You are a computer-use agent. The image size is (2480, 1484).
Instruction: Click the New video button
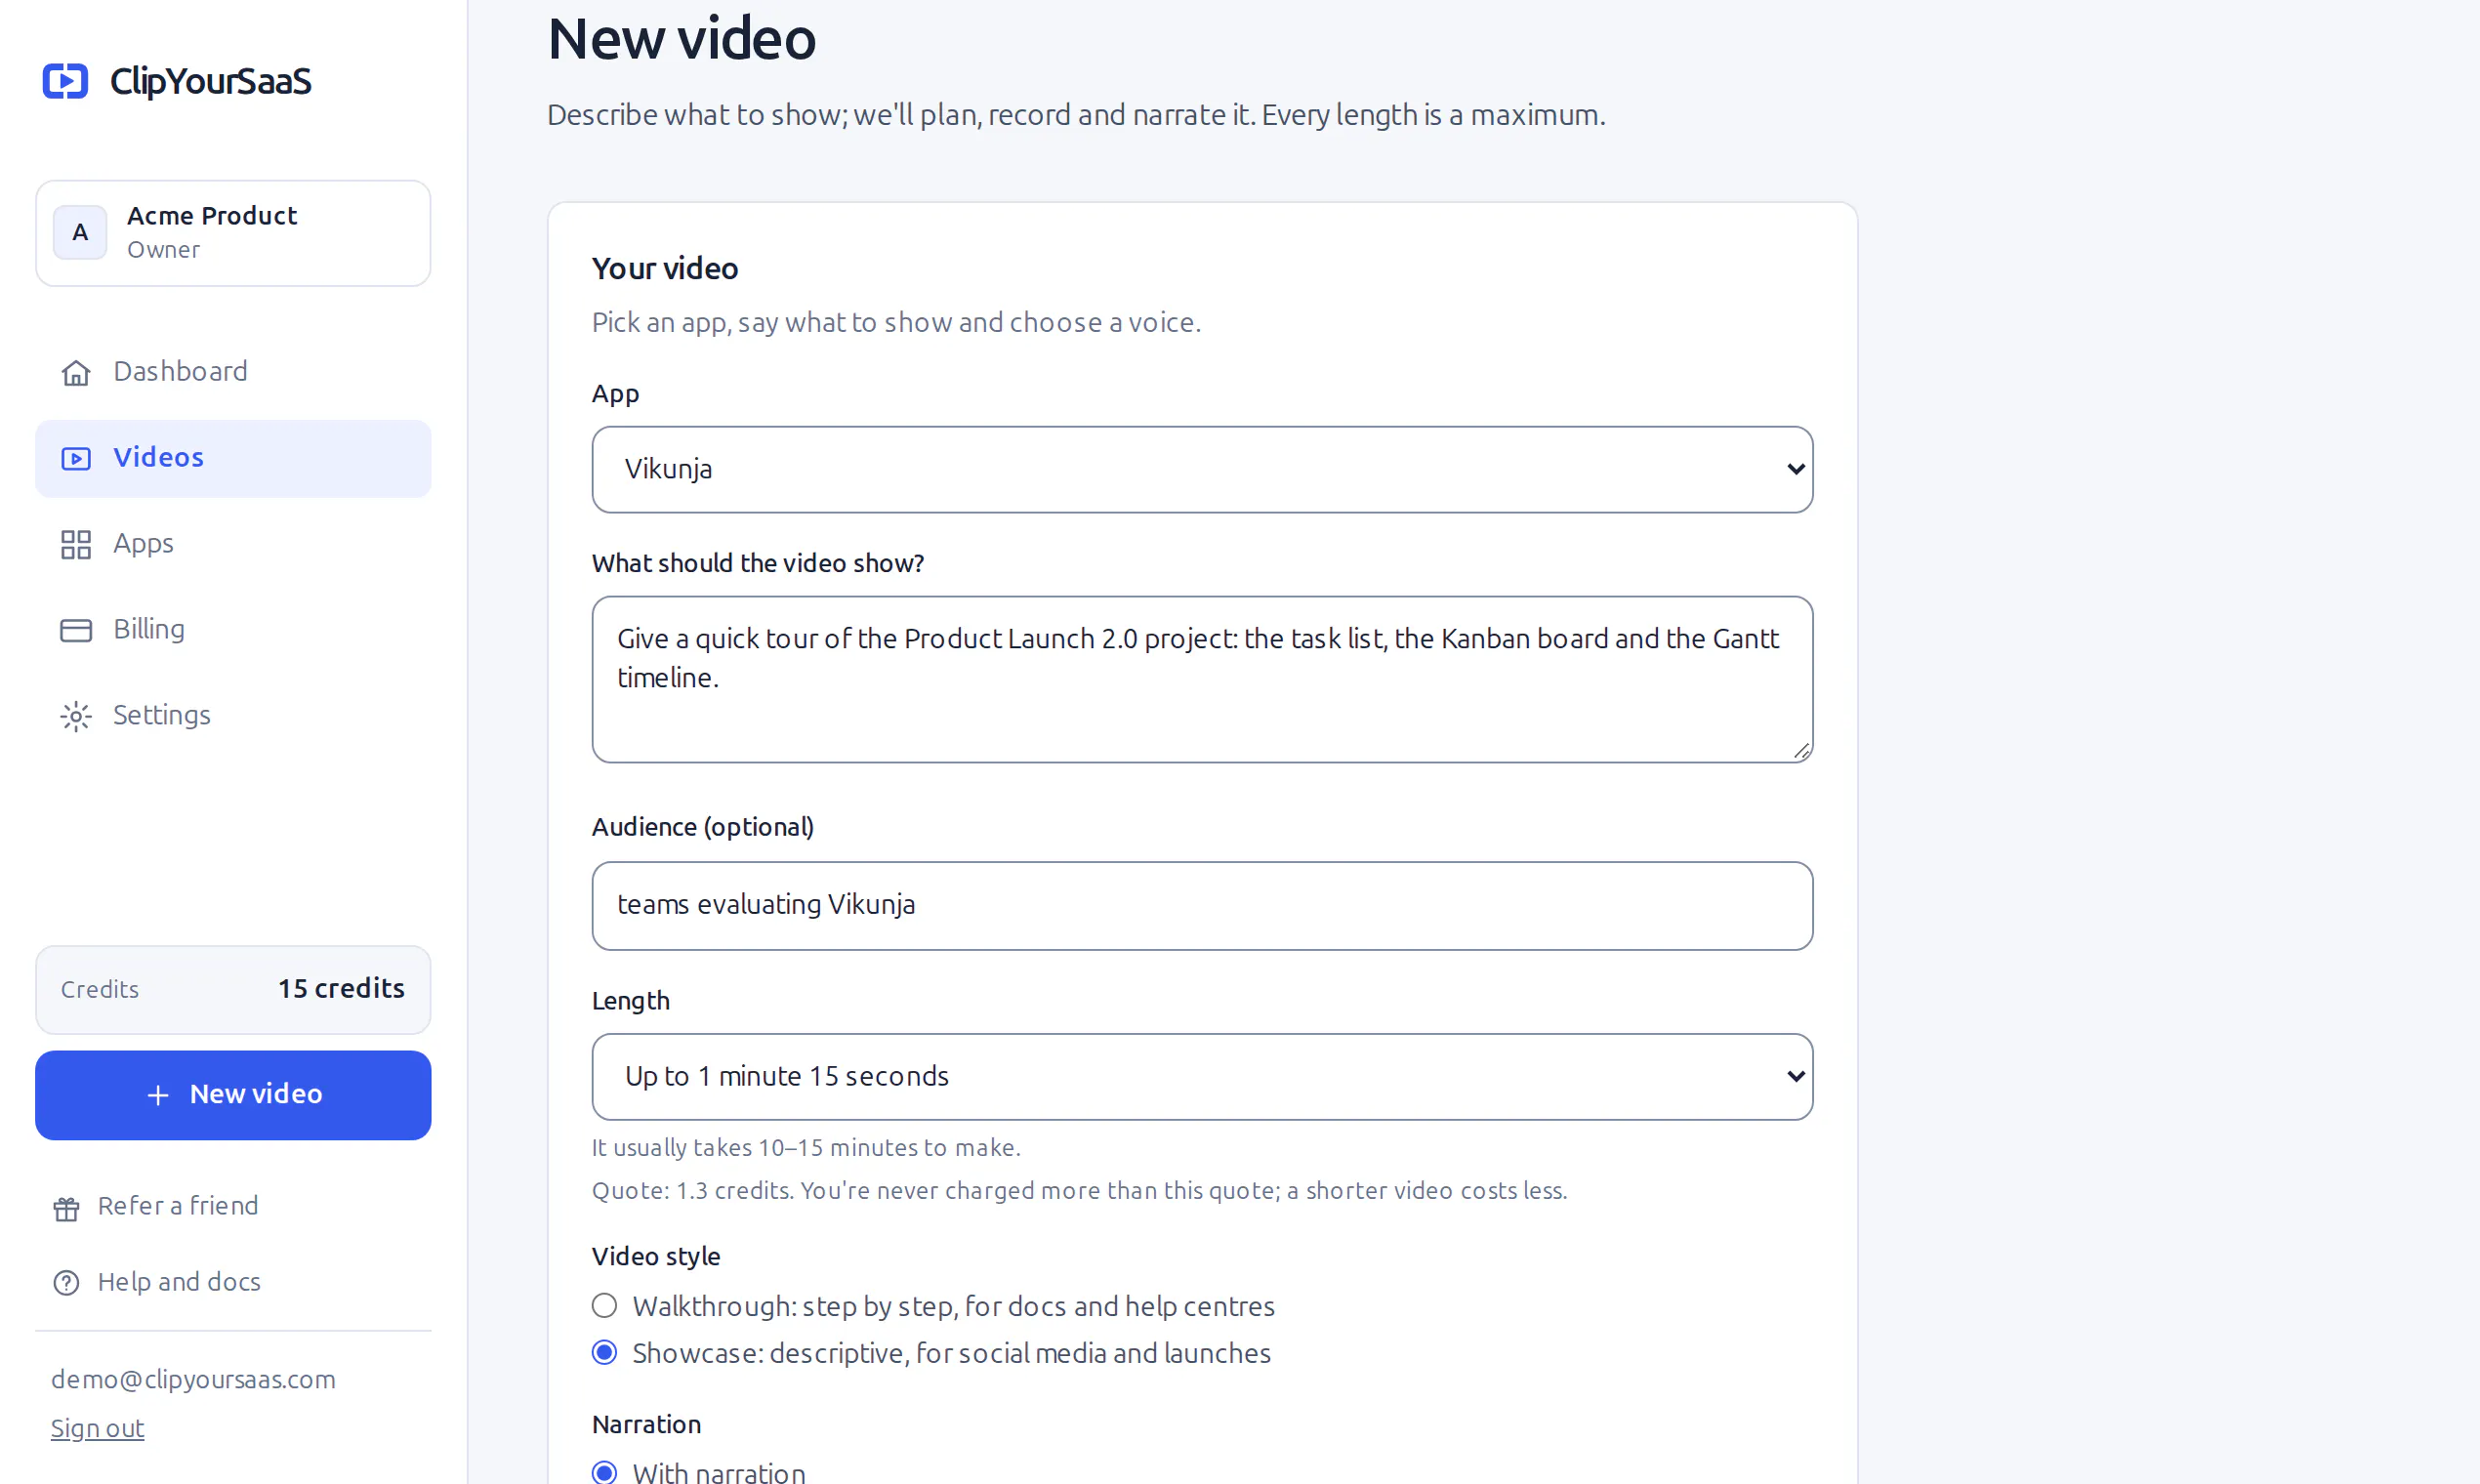(233, 1095)
